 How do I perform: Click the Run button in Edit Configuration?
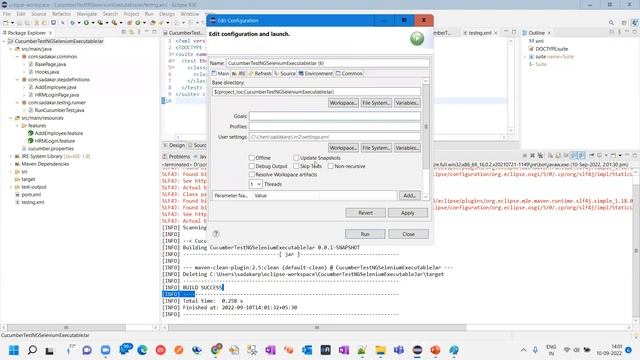coord(365,234)
